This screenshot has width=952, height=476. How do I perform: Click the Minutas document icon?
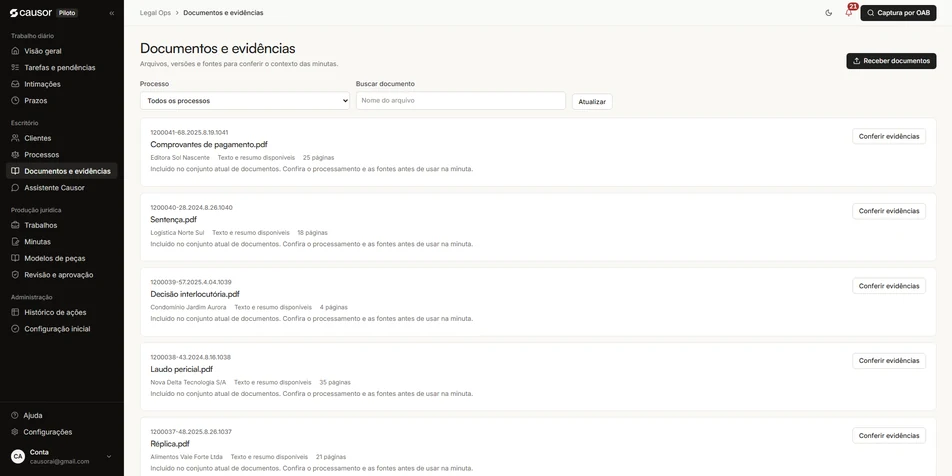(15, 242)
